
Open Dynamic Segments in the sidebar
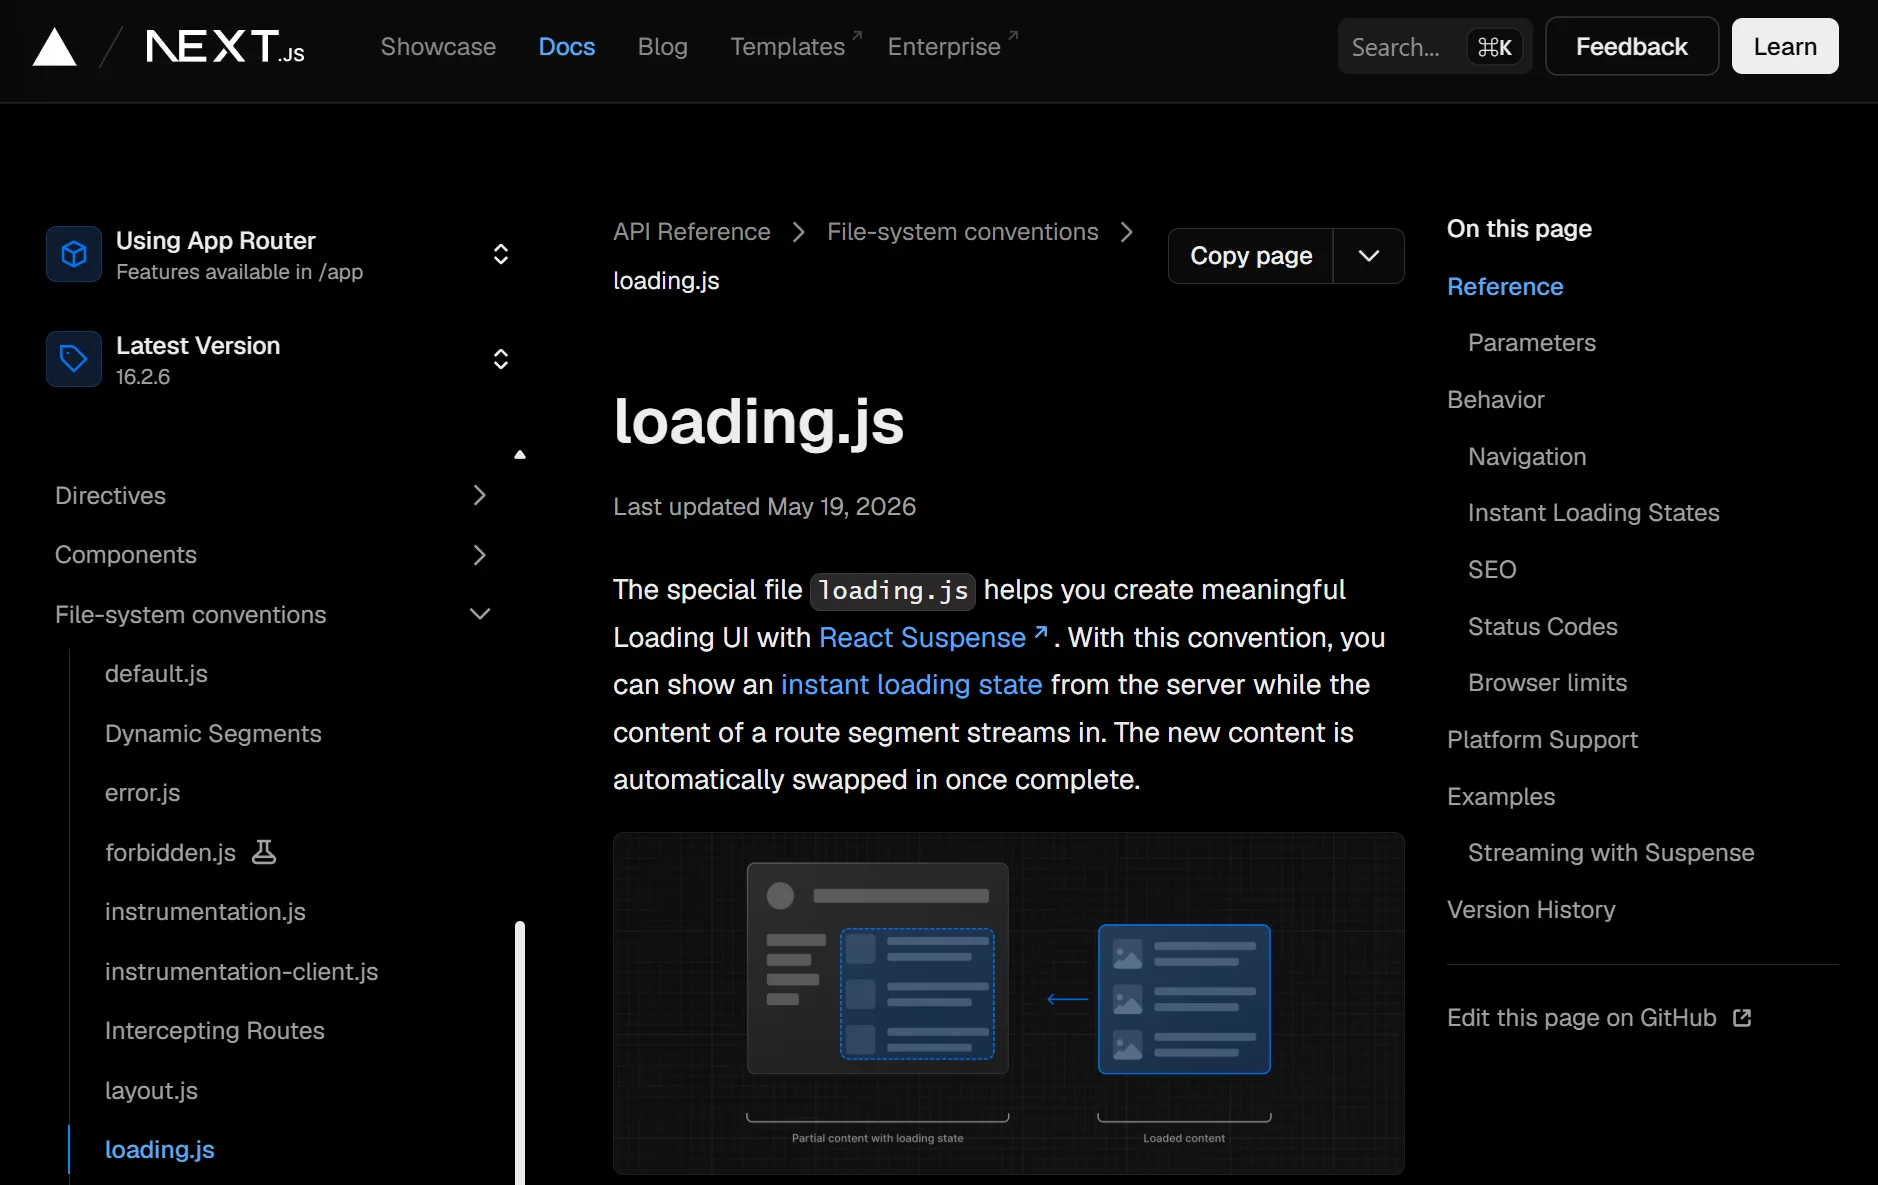(x=213, y=734)
